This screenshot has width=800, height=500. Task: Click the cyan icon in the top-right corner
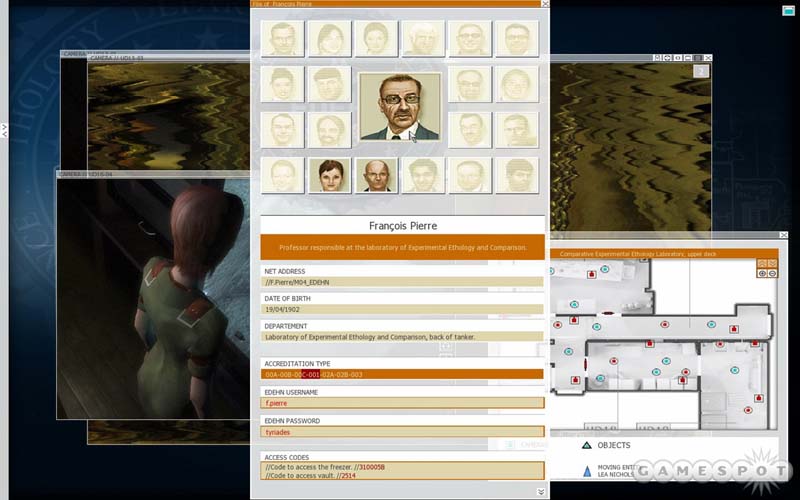(x=788, y=10)
